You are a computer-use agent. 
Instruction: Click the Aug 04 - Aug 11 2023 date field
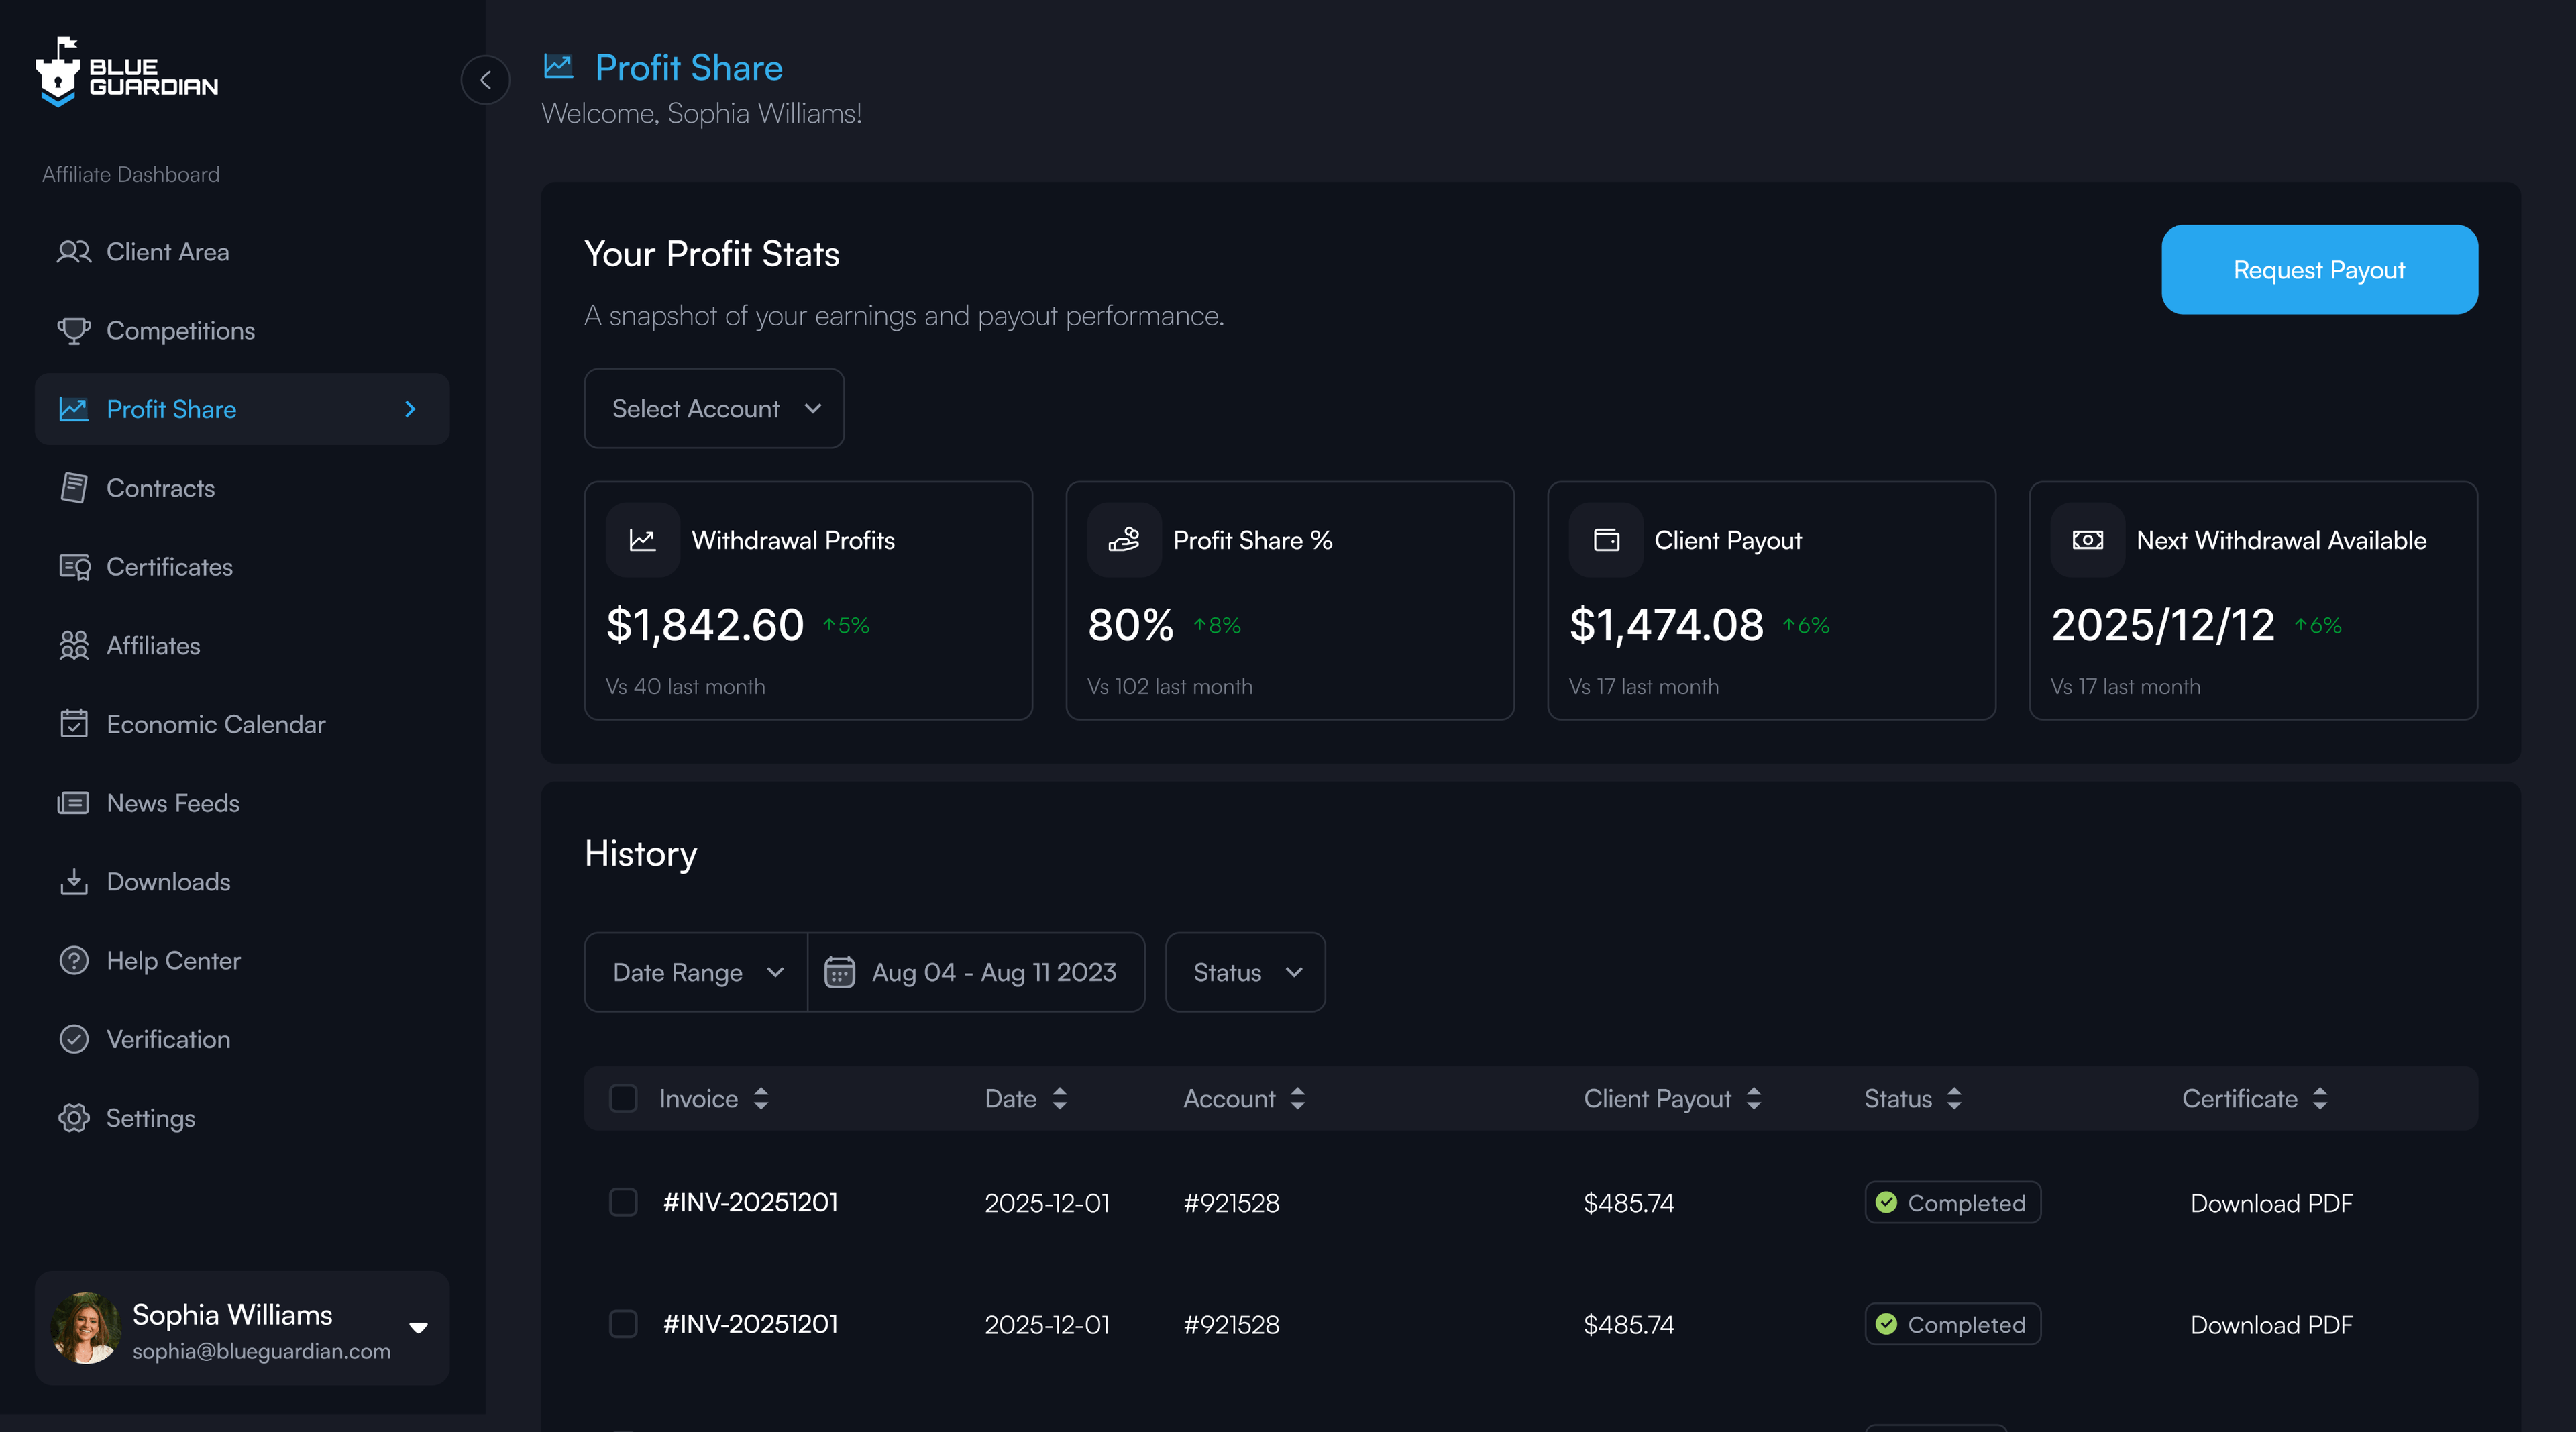pos(976,972)
